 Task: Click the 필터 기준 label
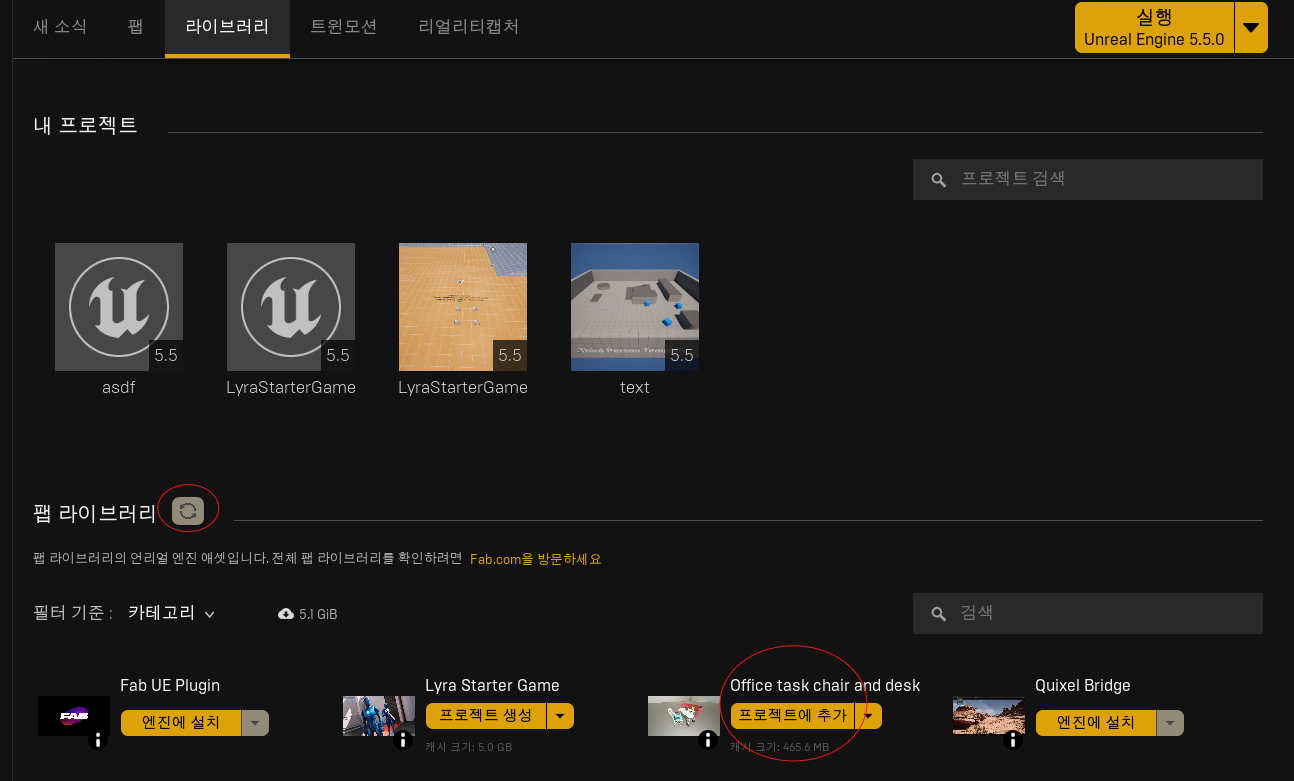click(x=73, y=613)
